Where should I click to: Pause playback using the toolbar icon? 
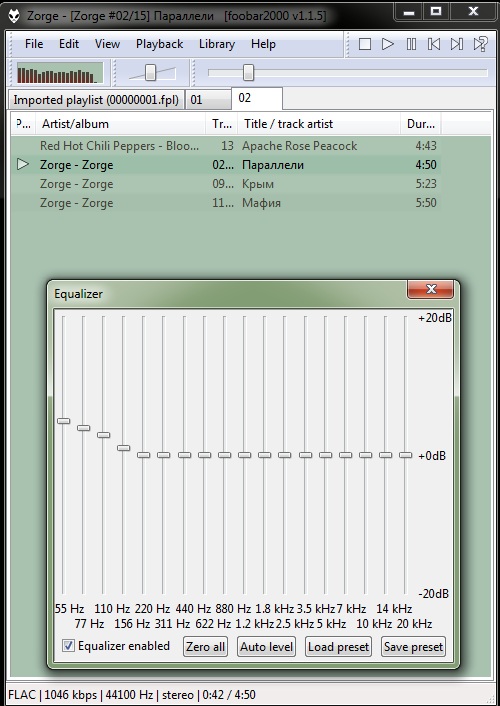[x=411, y=44]
